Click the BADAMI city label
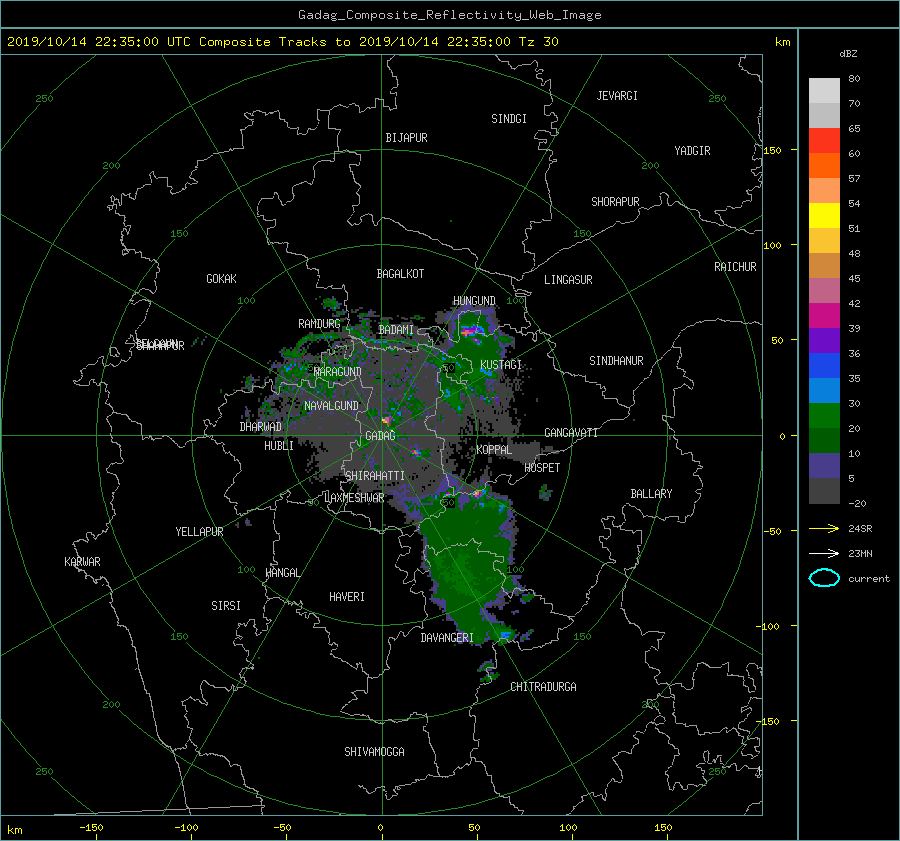 pyautogui.click(x=396, y=330)
